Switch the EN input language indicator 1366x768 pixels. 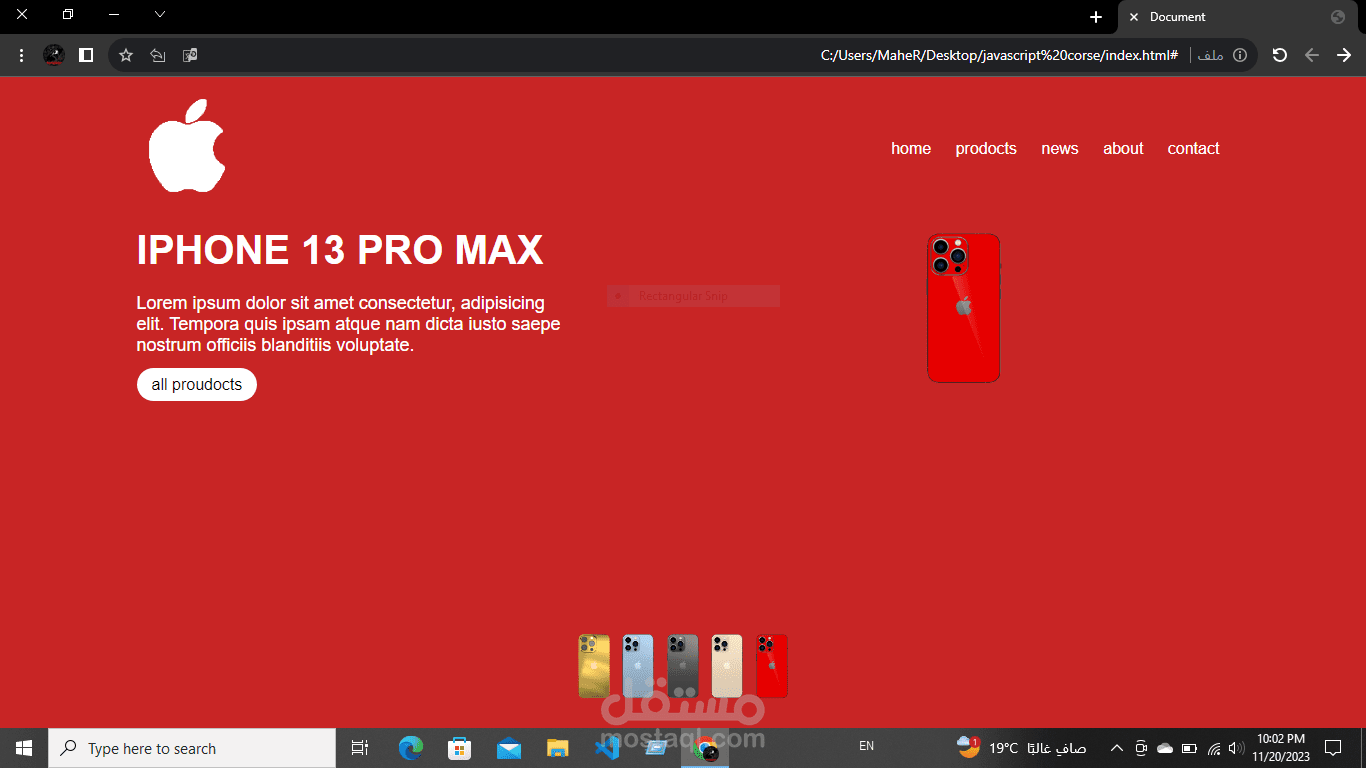point(866,746)
